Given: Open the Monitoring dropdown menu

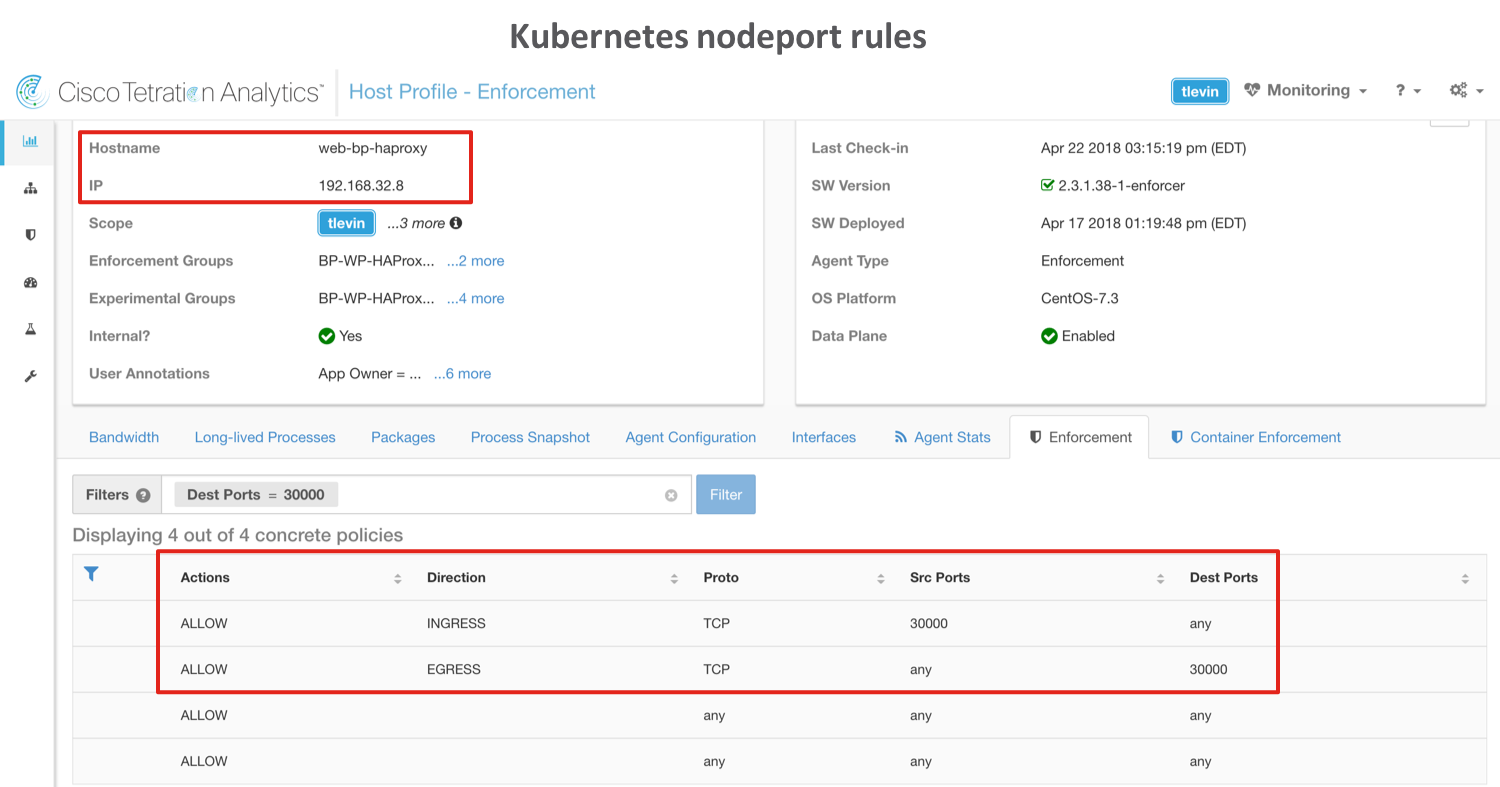Looking at the screenshot, I should tap(1305, 91).
